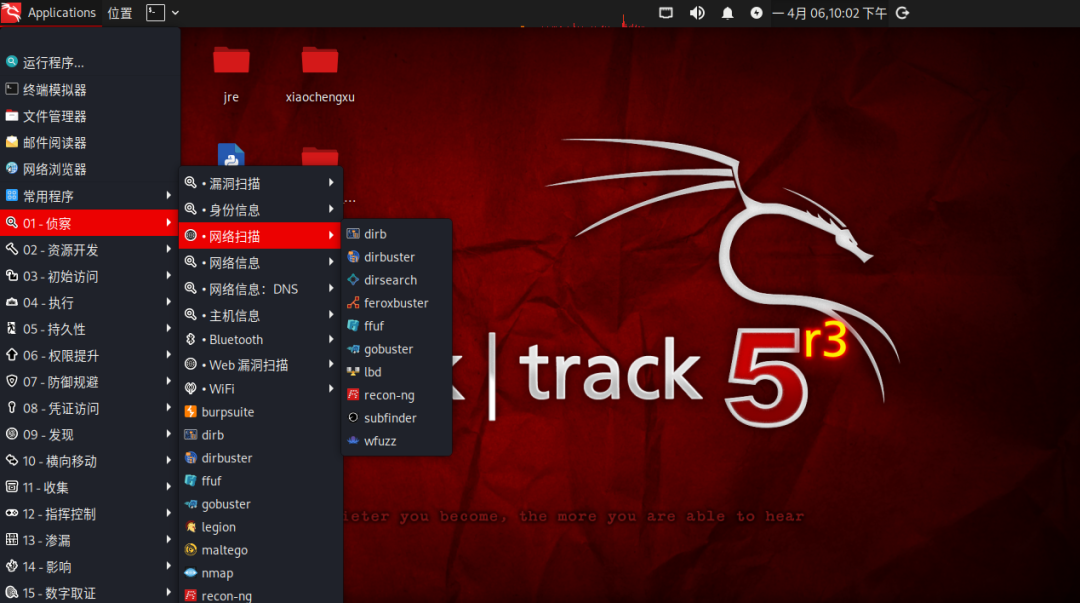The height and width of the screenshot is (603, 1080).
Task: Open notifications bell icon
Action: (x=727, y=13)
